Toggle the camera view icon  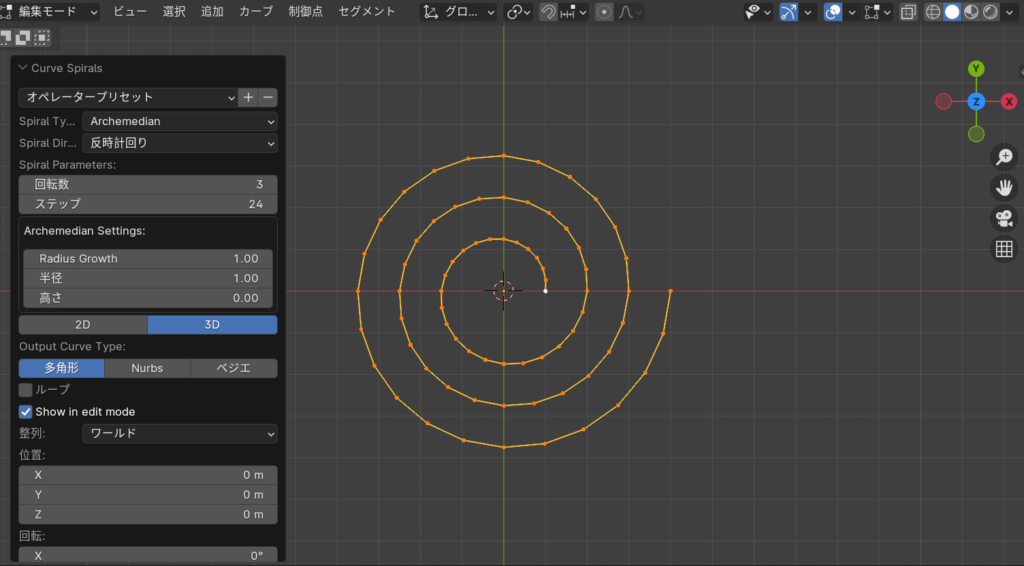[x=1004, y=218]
